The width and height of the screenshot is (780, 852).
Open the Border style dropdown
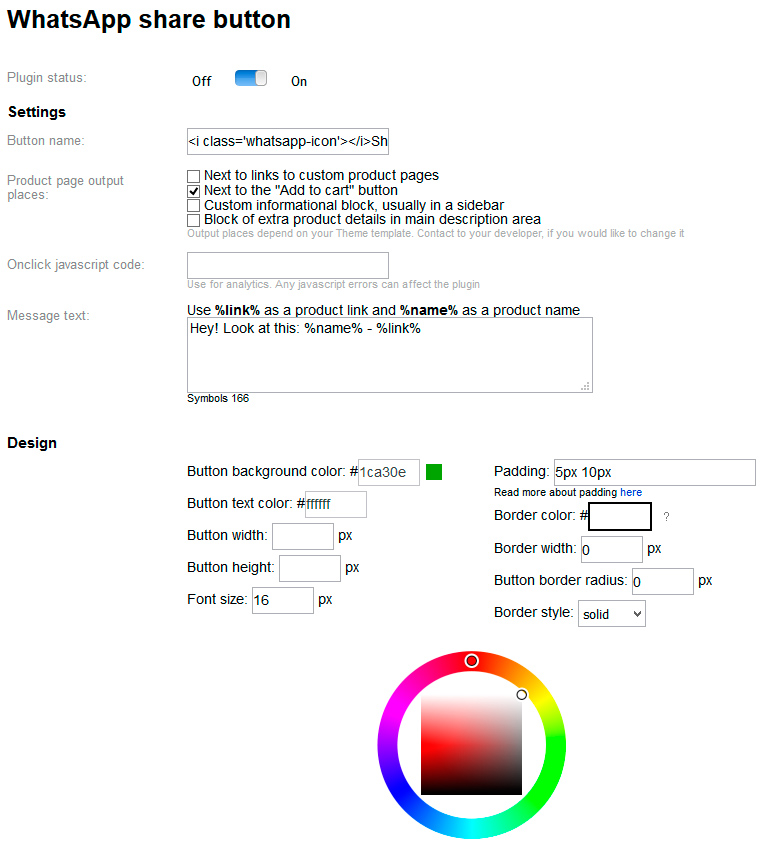[x=611, y=613]
